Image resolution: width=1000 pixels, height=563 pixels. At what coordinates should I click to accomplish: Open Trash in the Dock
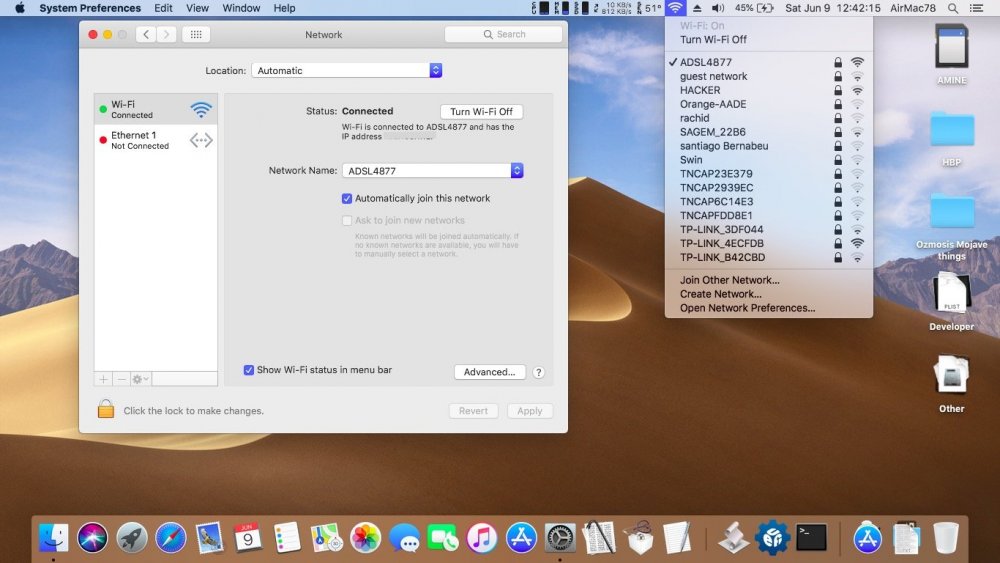[946, 537]
